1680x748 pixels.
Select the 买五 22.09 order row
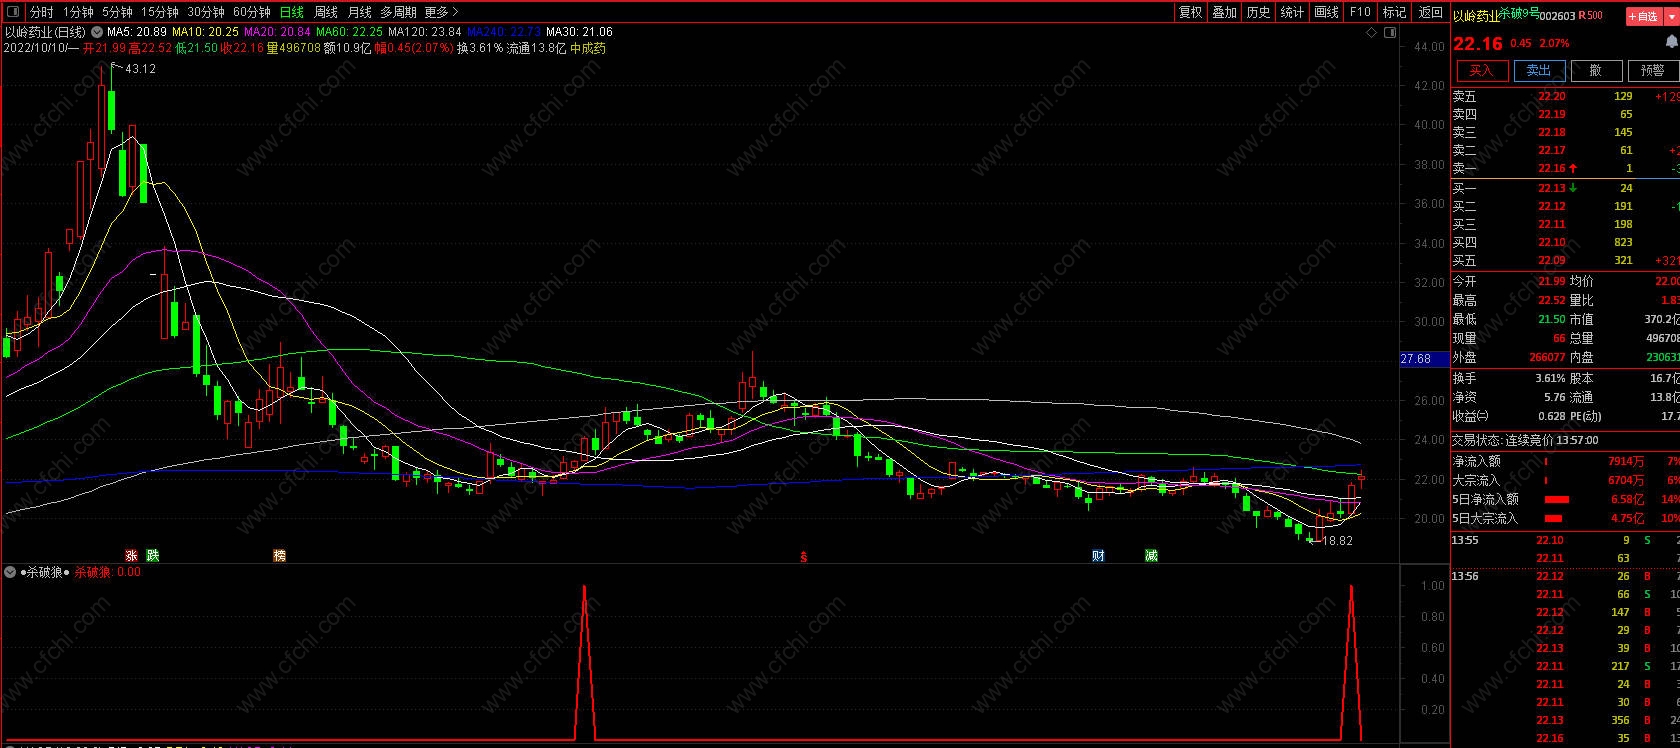point(1565,260)
